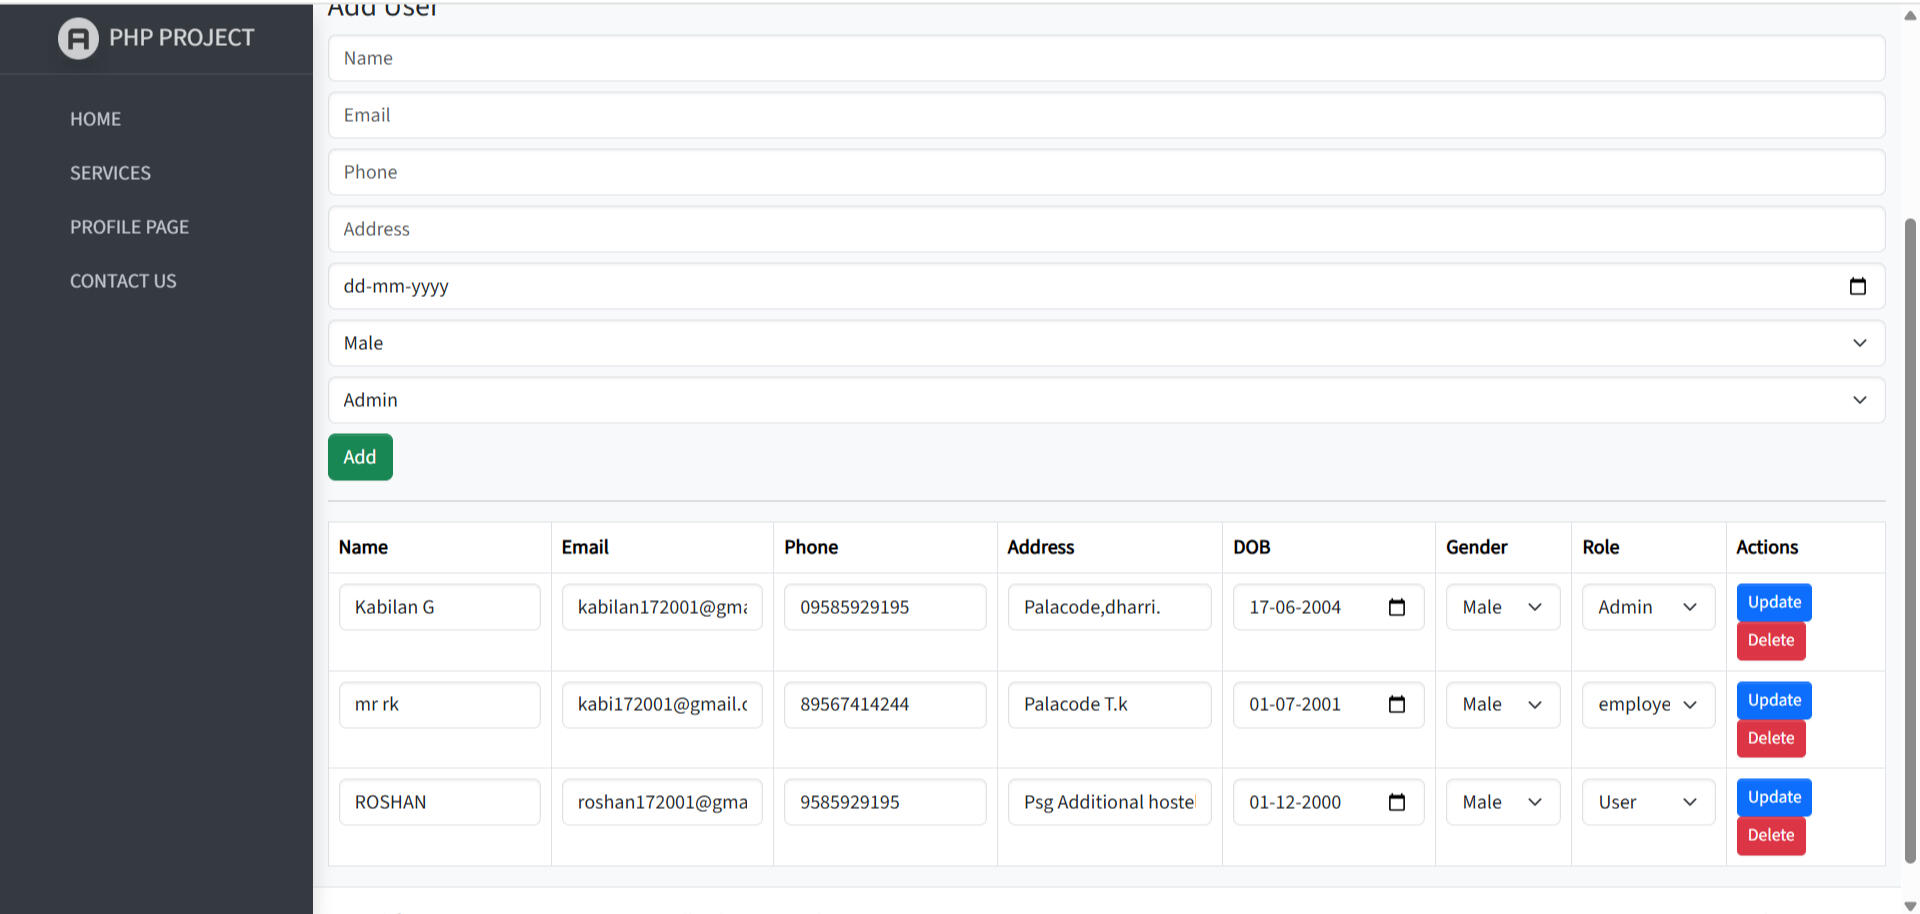1920x914 pixels.
Task: Update the ROSHAN row
Action: click(x=1774, y=797)
